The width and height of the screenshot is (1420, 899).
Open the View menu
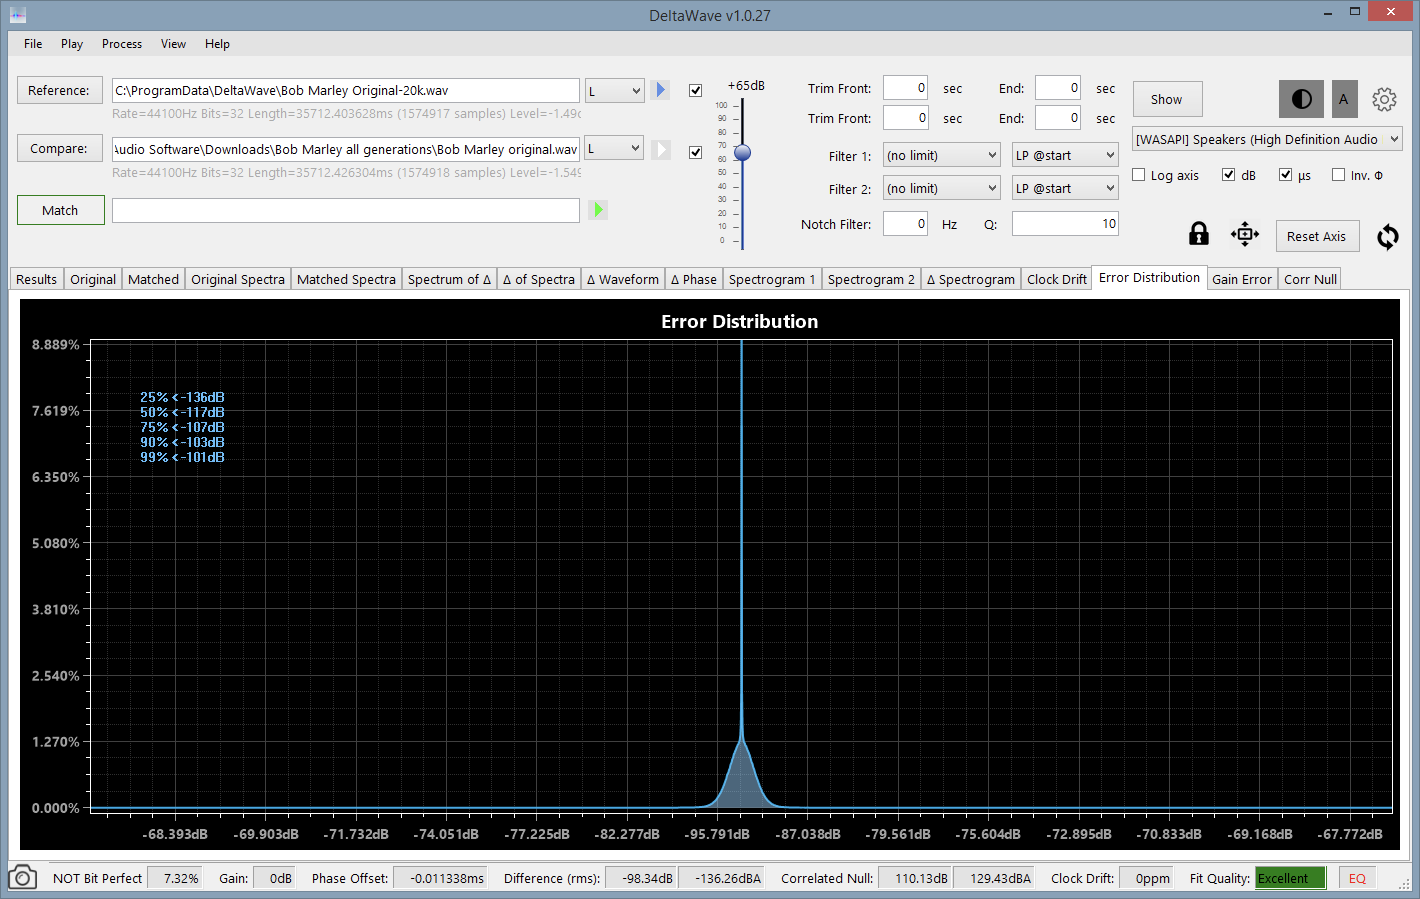[x=174, y=44]
